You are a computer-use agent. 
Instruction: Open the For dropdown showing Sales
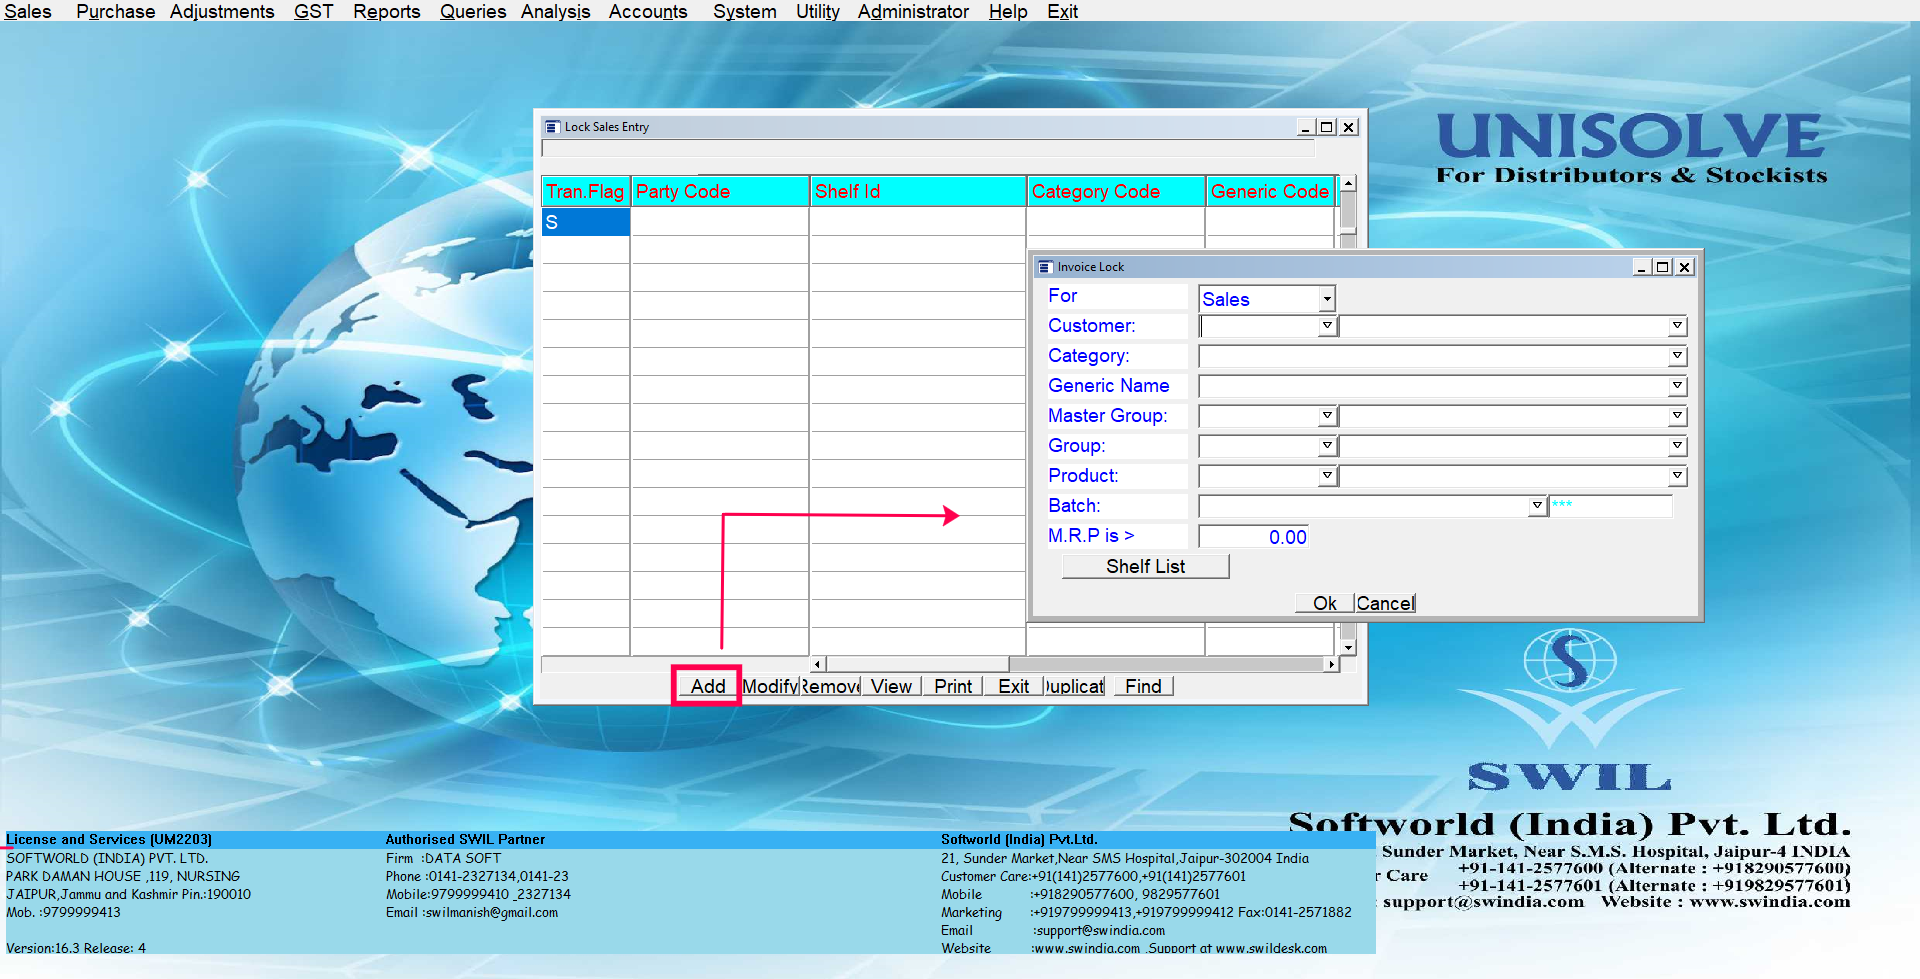point(1326,299)
